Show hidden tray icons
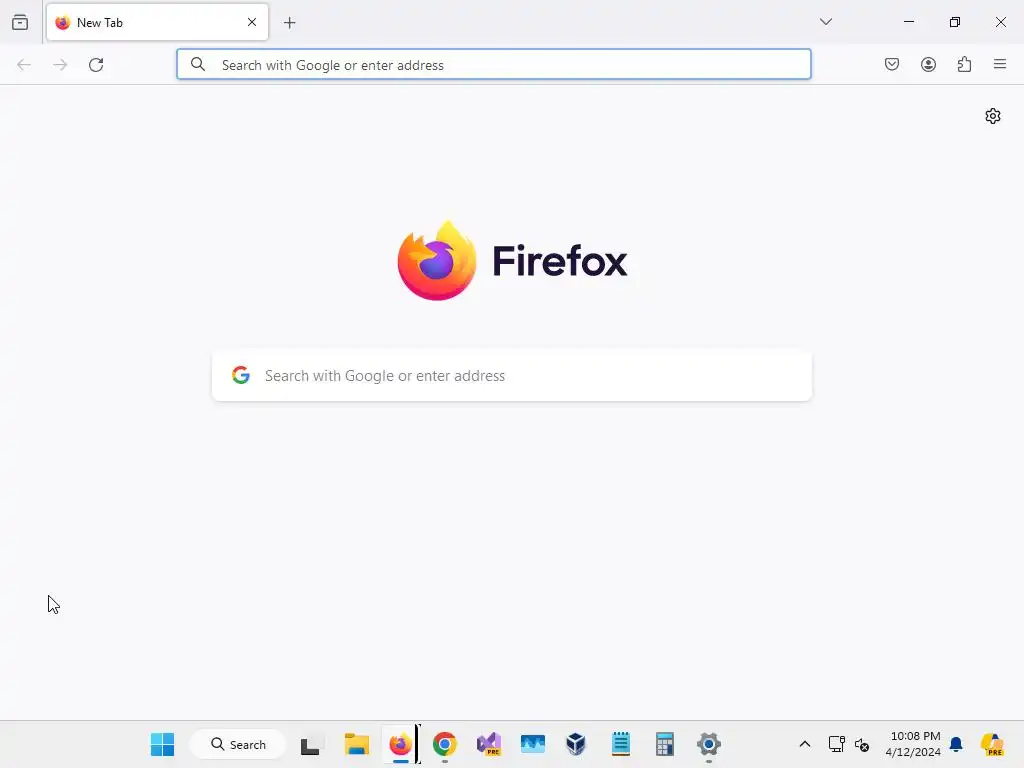The image size is (1024, 768). pyautogui.click(x=805, y=744)
